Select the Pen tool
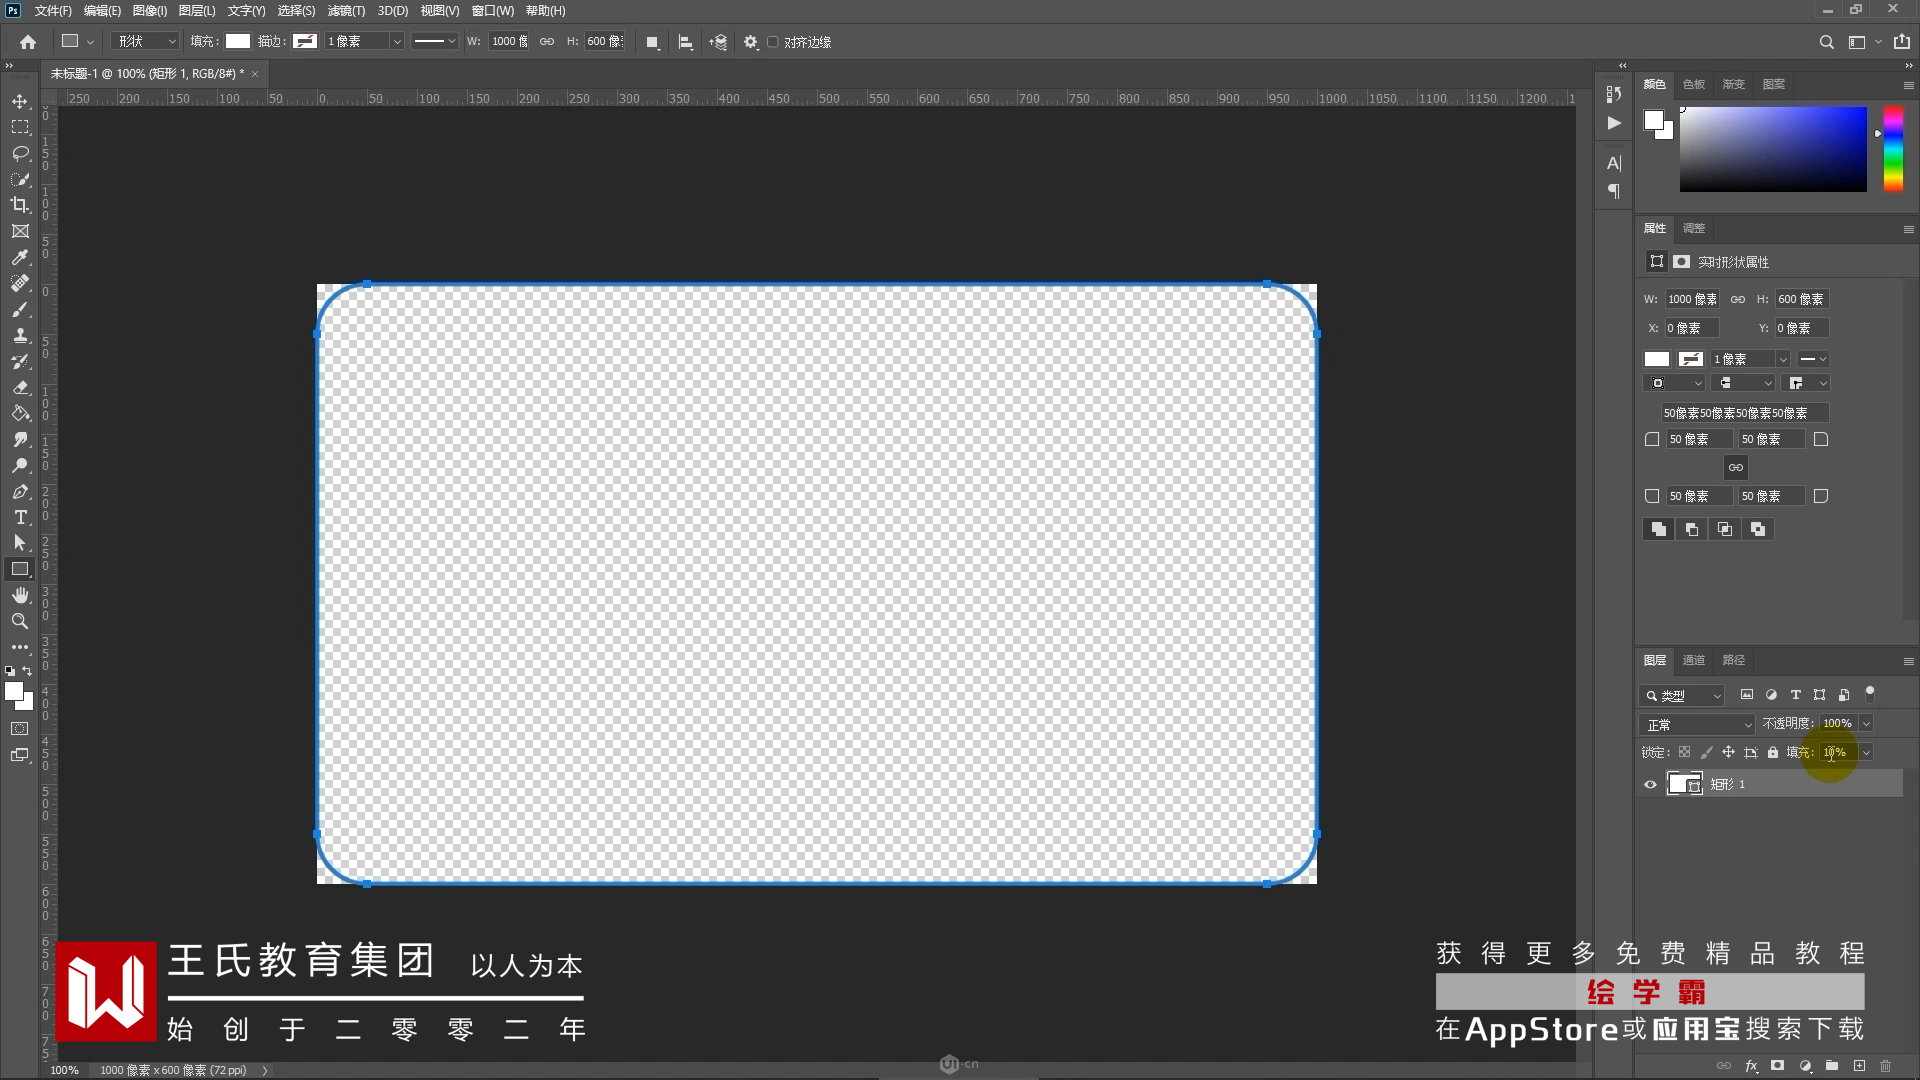 [20, 491]
